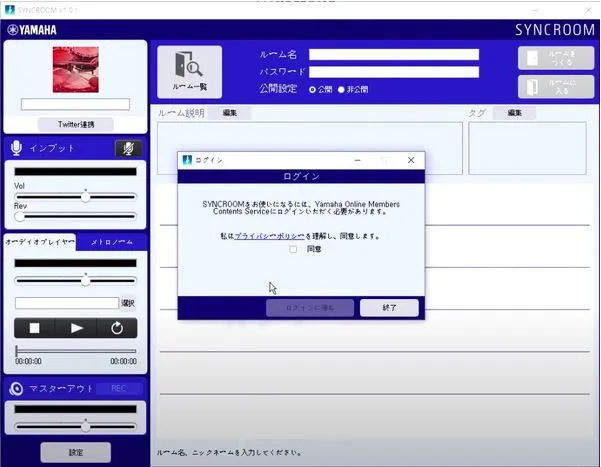Click the Twitter連携 button
This screenshot has width=601, height=467.
coord(76,124)
